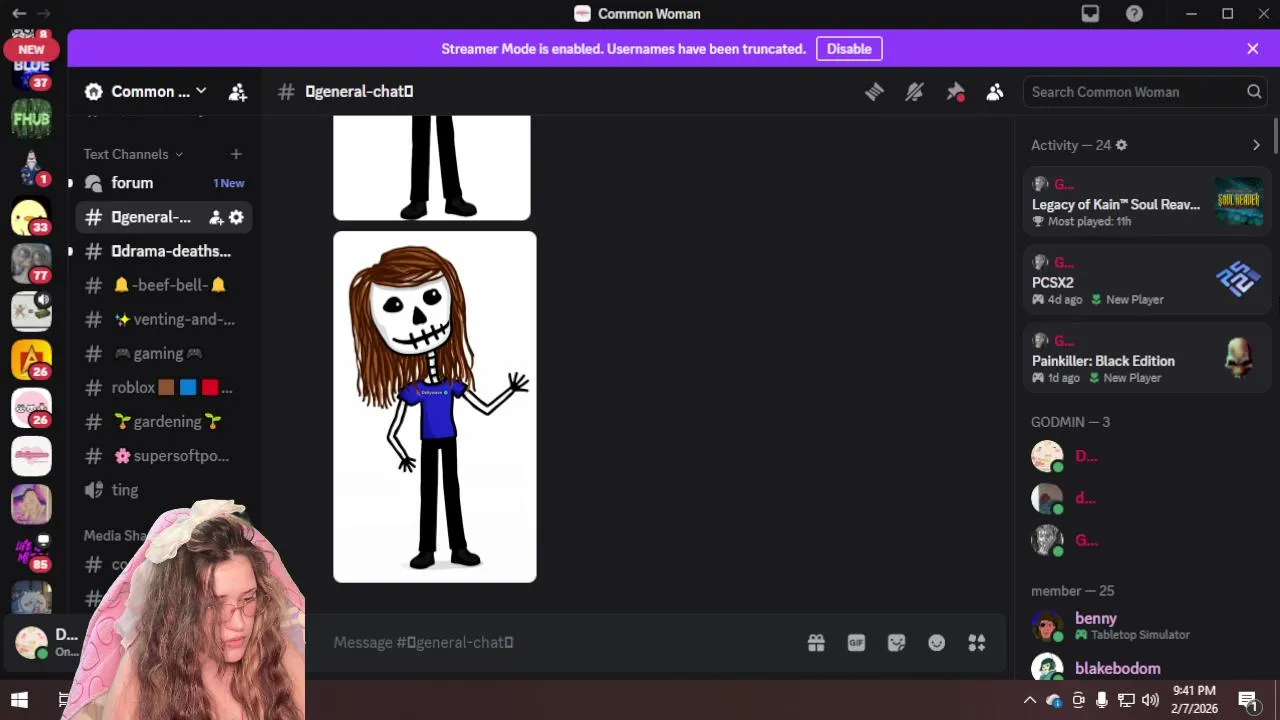
Task: Open the duck server with 33 badge
Action: click(31, 216)
